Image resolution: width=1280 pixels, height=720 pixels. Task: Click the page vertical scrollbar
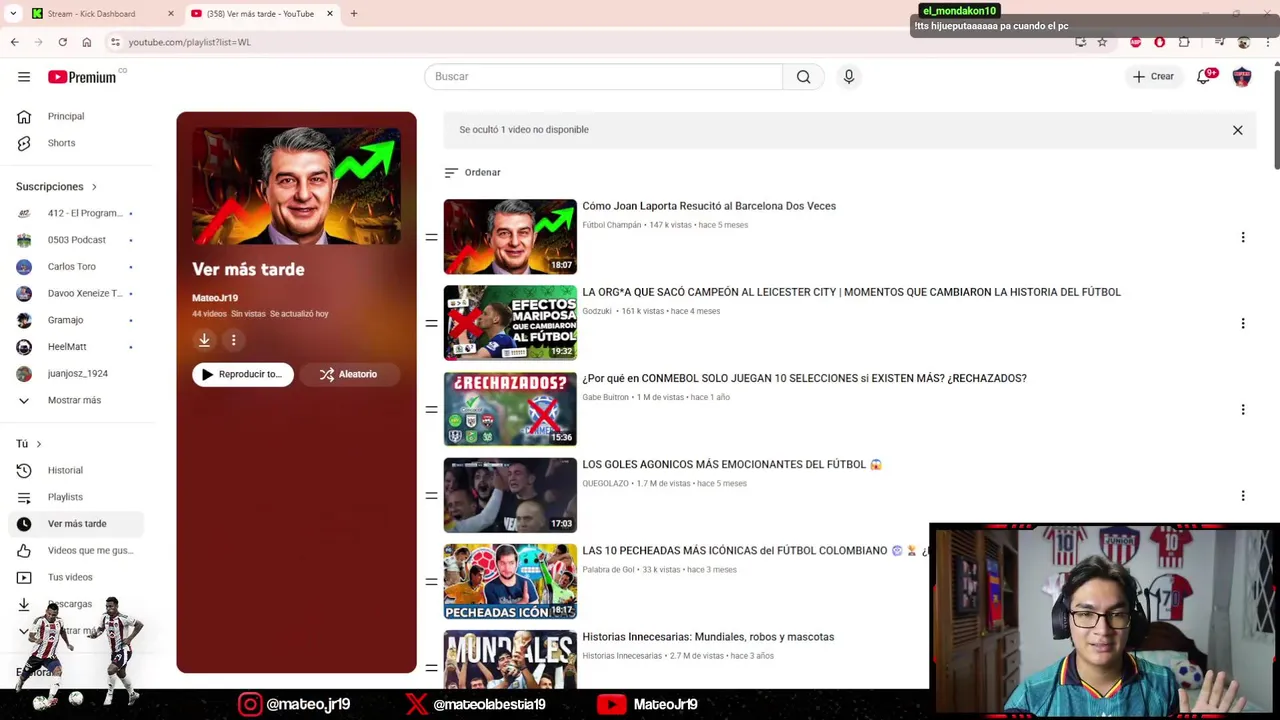pyautogui.click(x=1275, y=120)
